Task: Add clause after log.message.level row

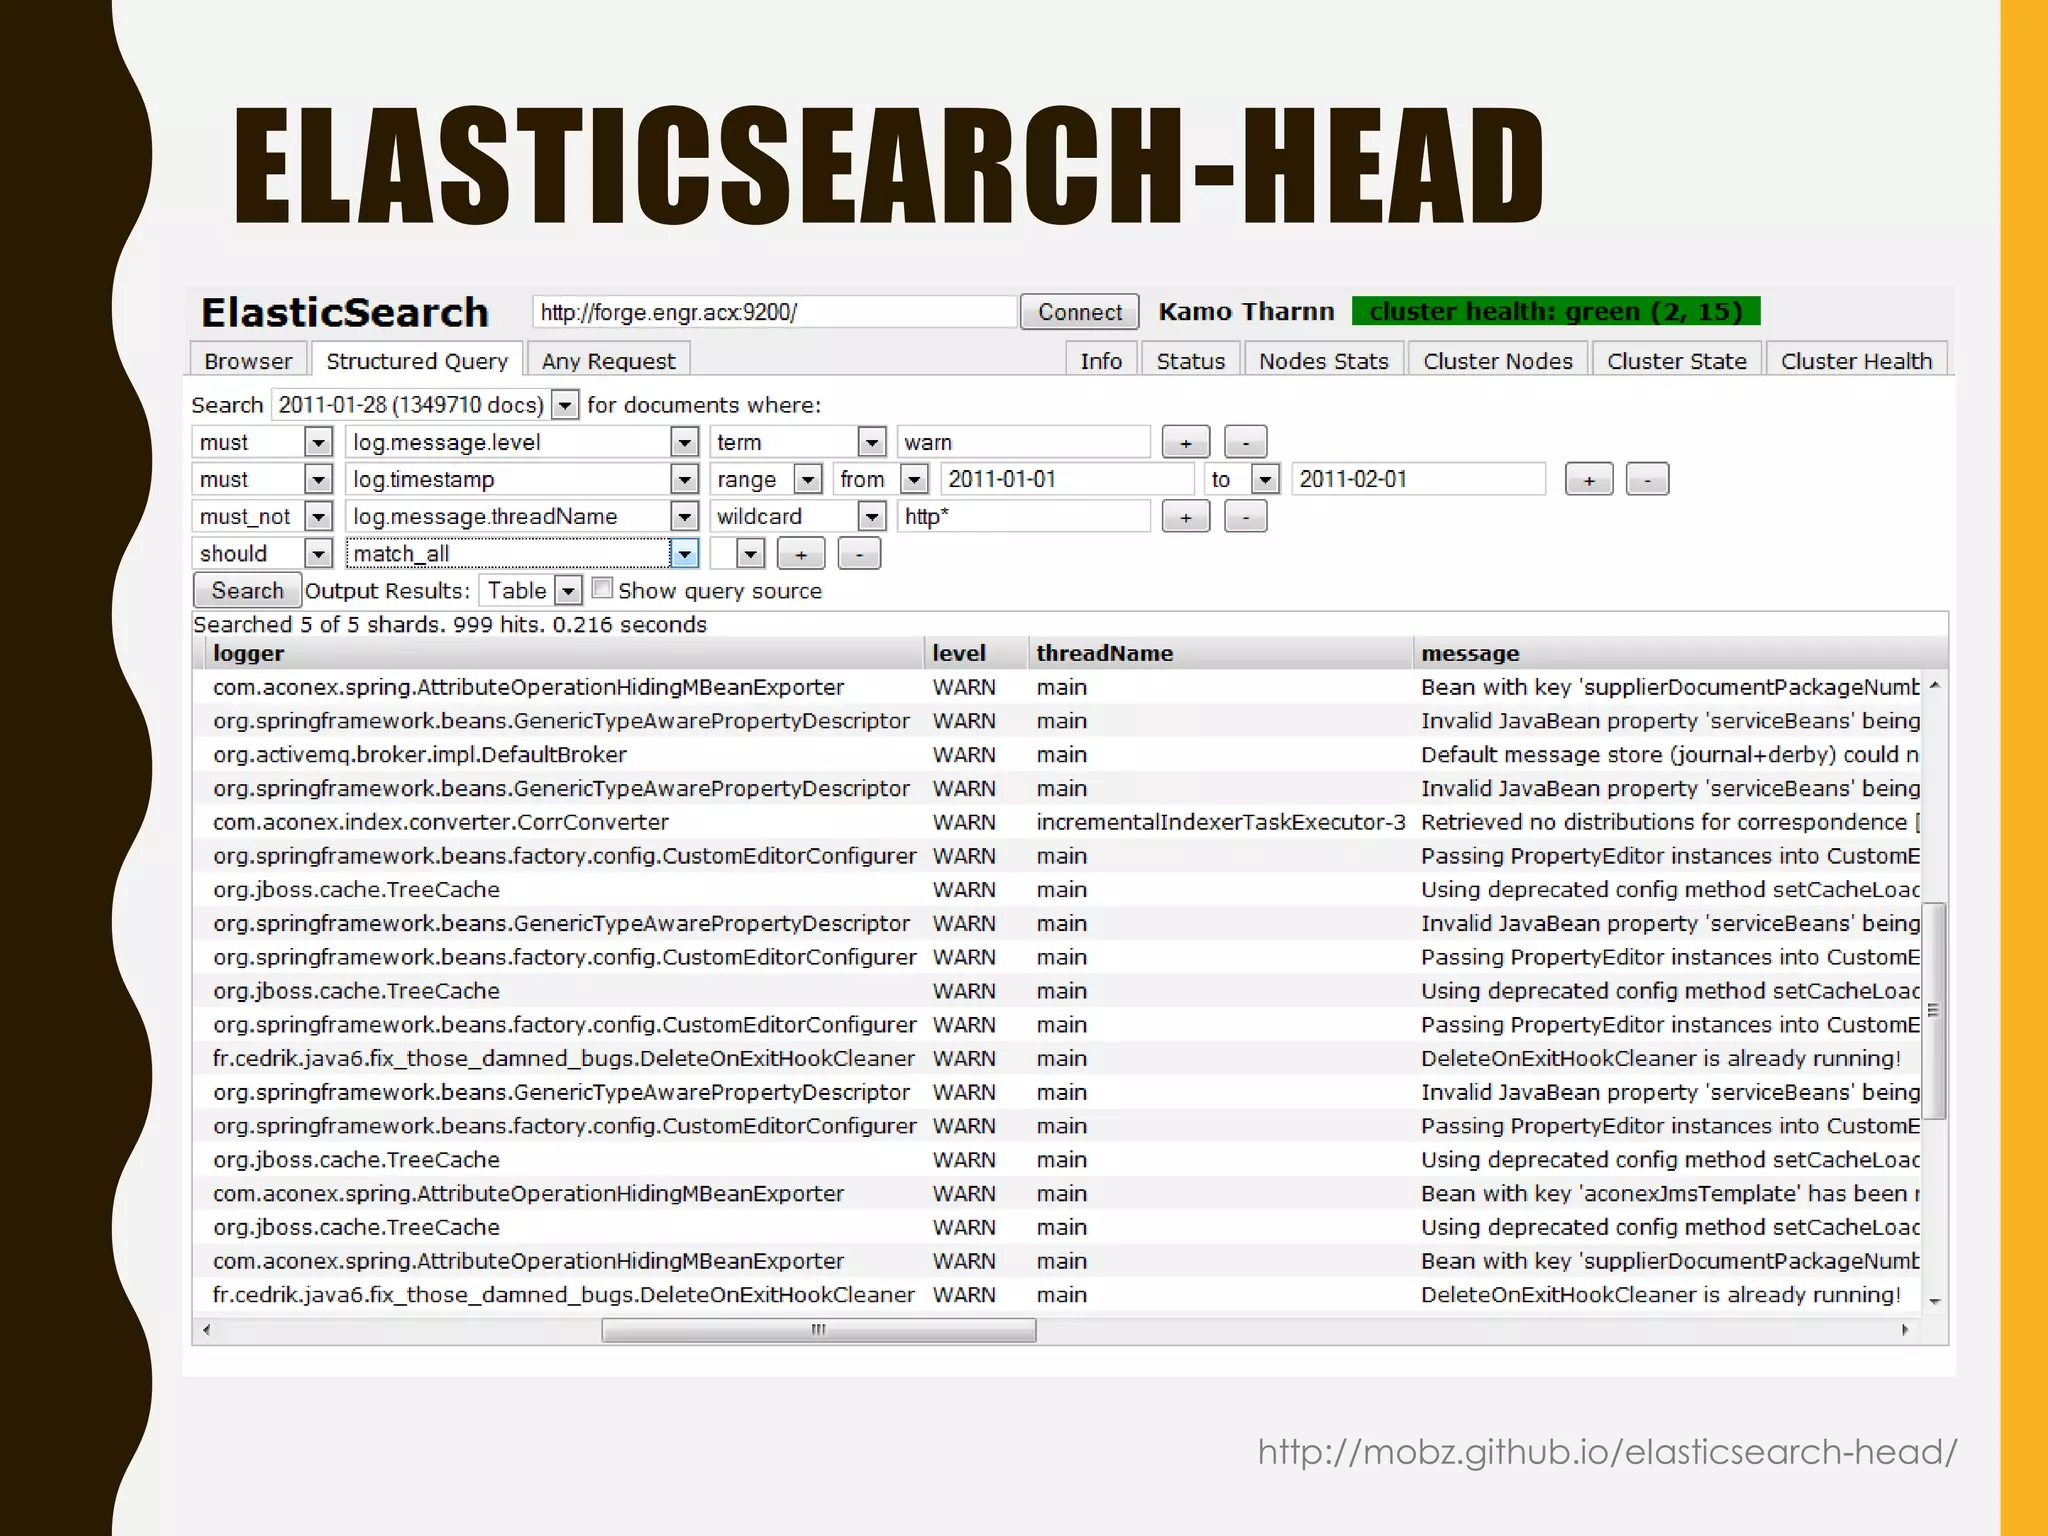Action: coord(1185,442)
